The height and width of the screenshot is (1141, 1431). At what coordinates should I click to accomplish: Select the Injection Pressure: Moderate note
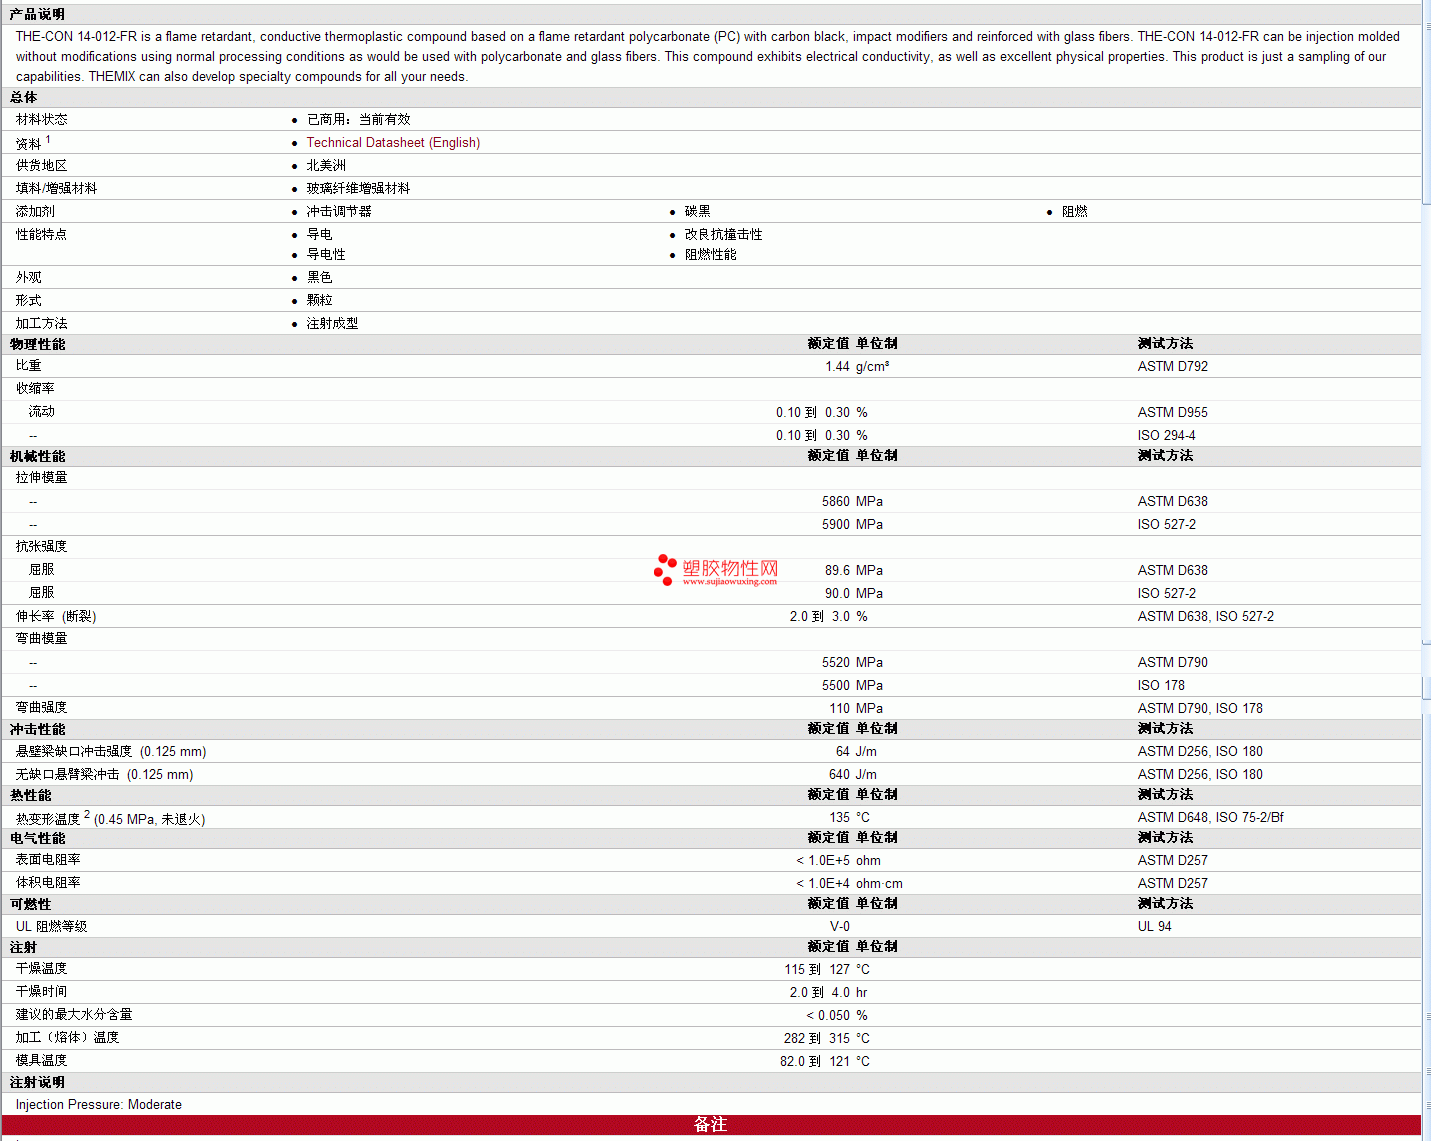coord(98,1104)
